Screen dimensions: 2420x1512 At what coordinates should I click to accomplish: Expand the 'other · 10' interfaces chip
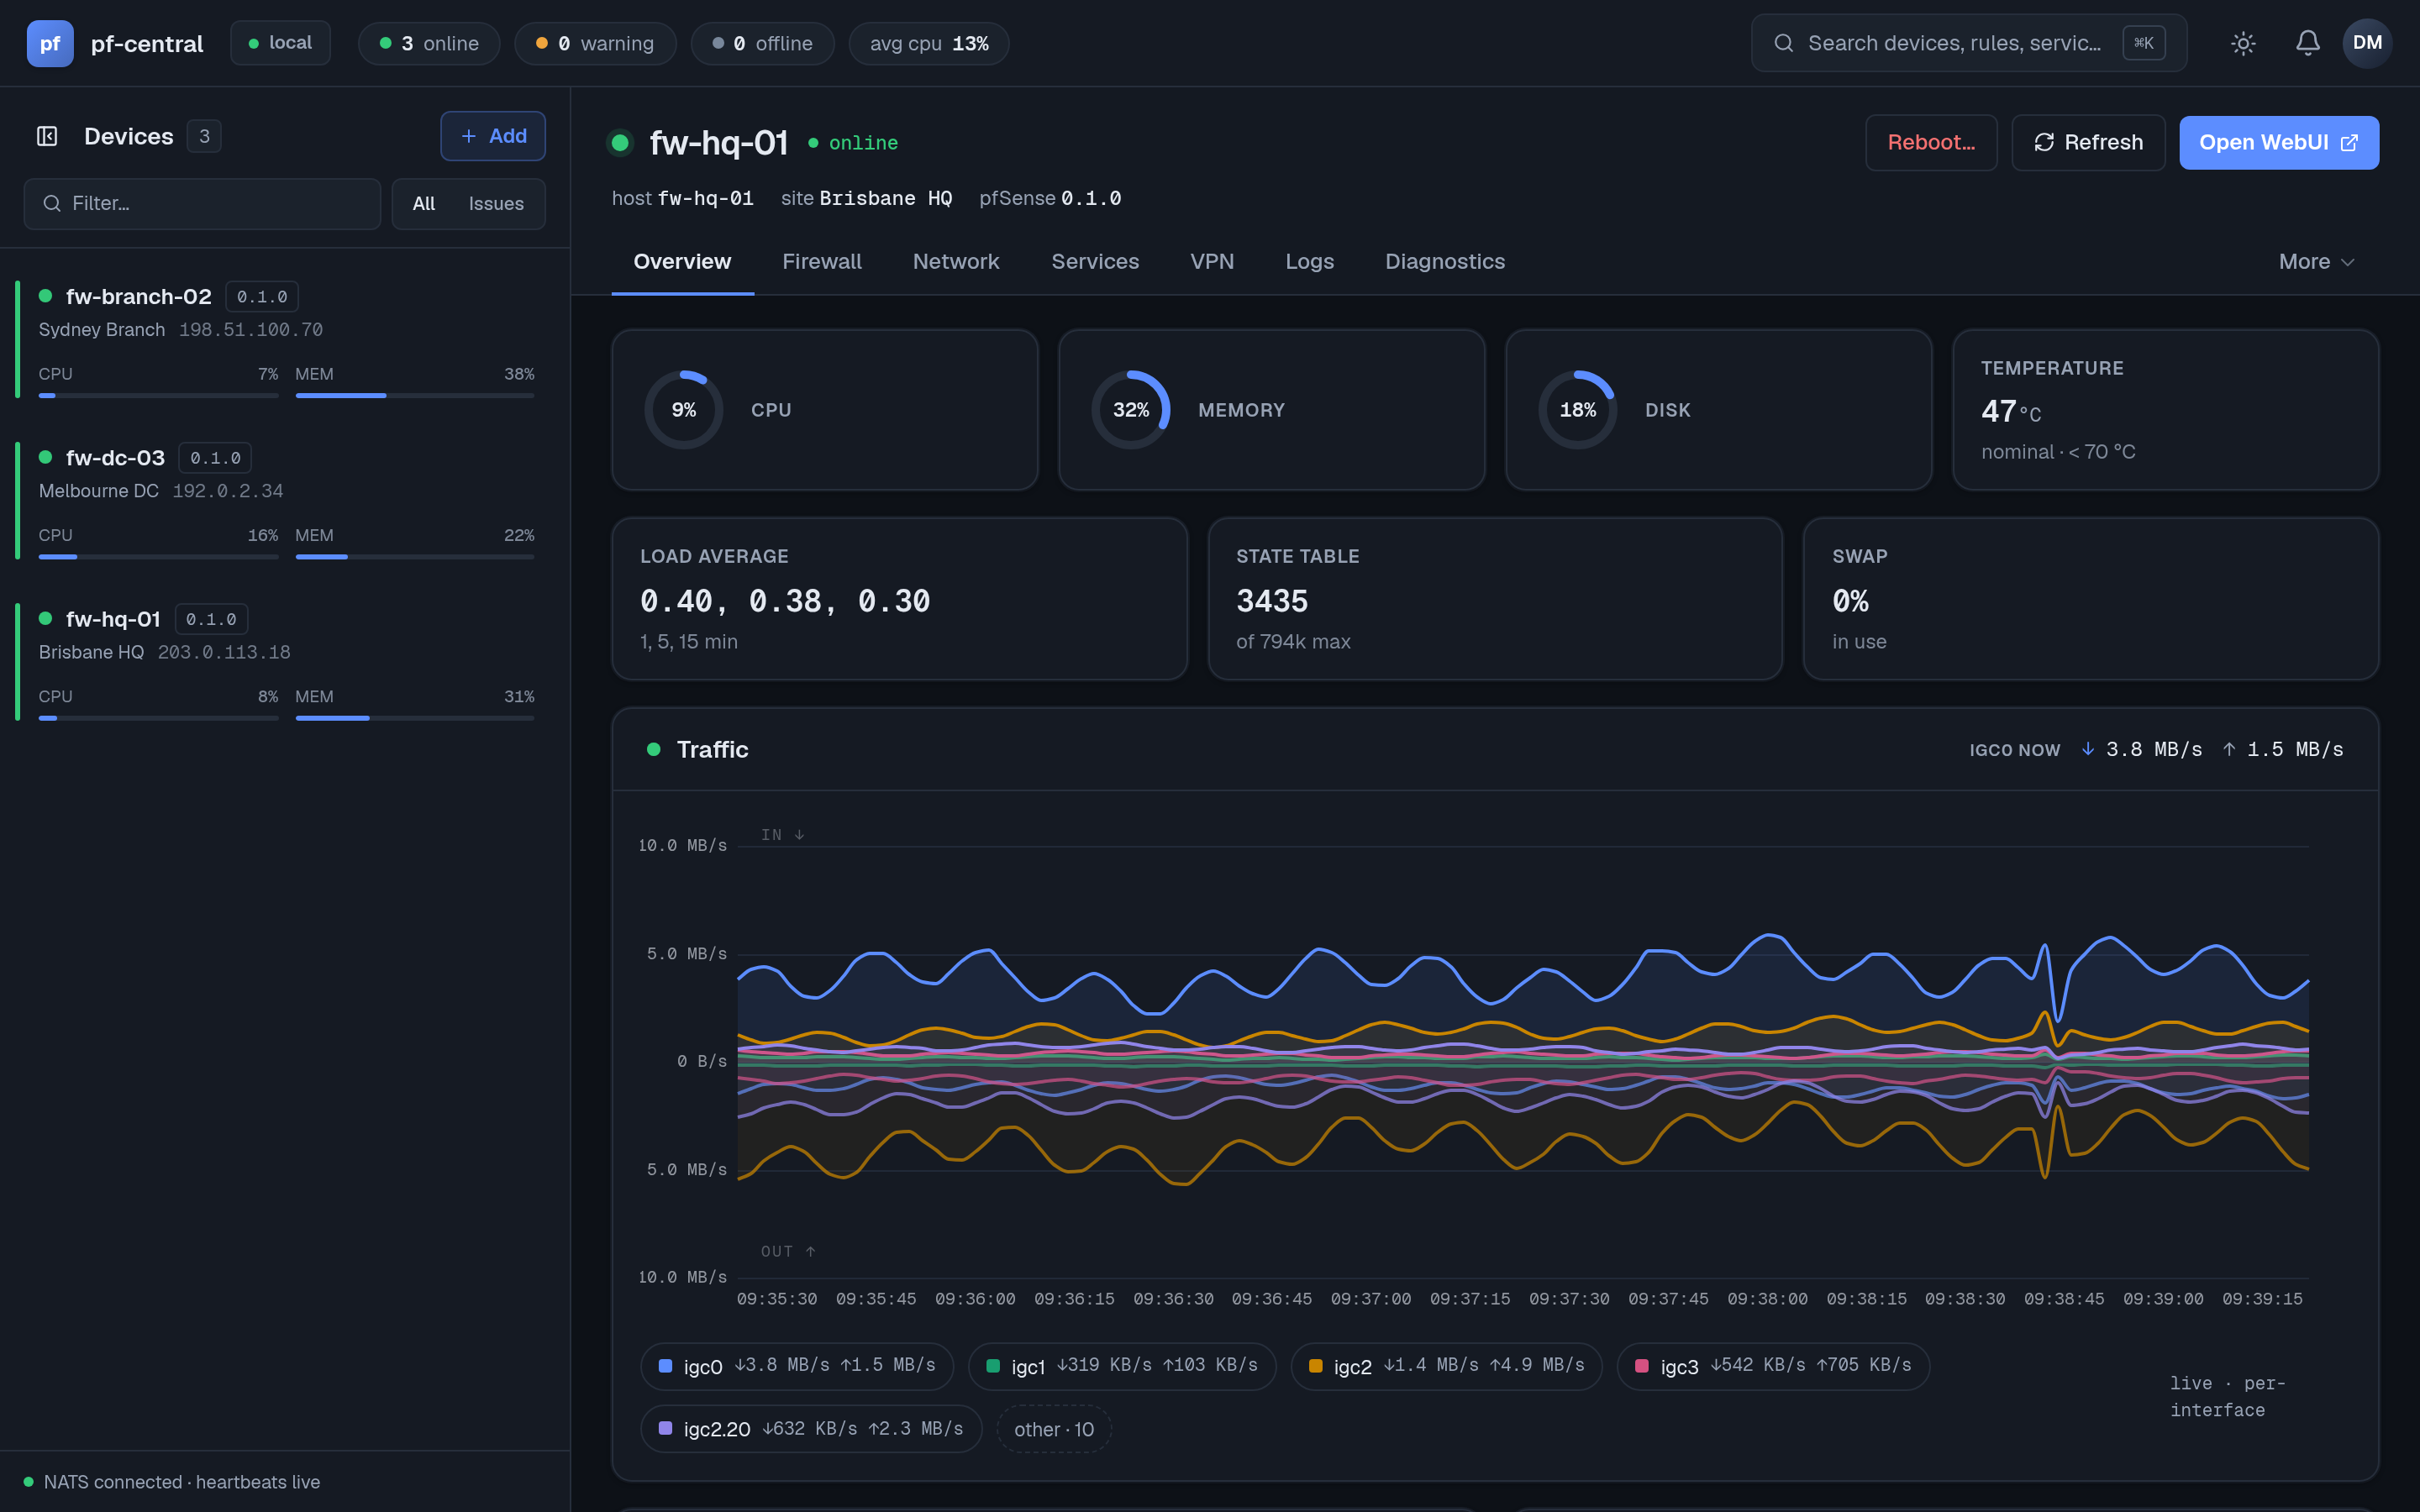click(1054, 1429)
